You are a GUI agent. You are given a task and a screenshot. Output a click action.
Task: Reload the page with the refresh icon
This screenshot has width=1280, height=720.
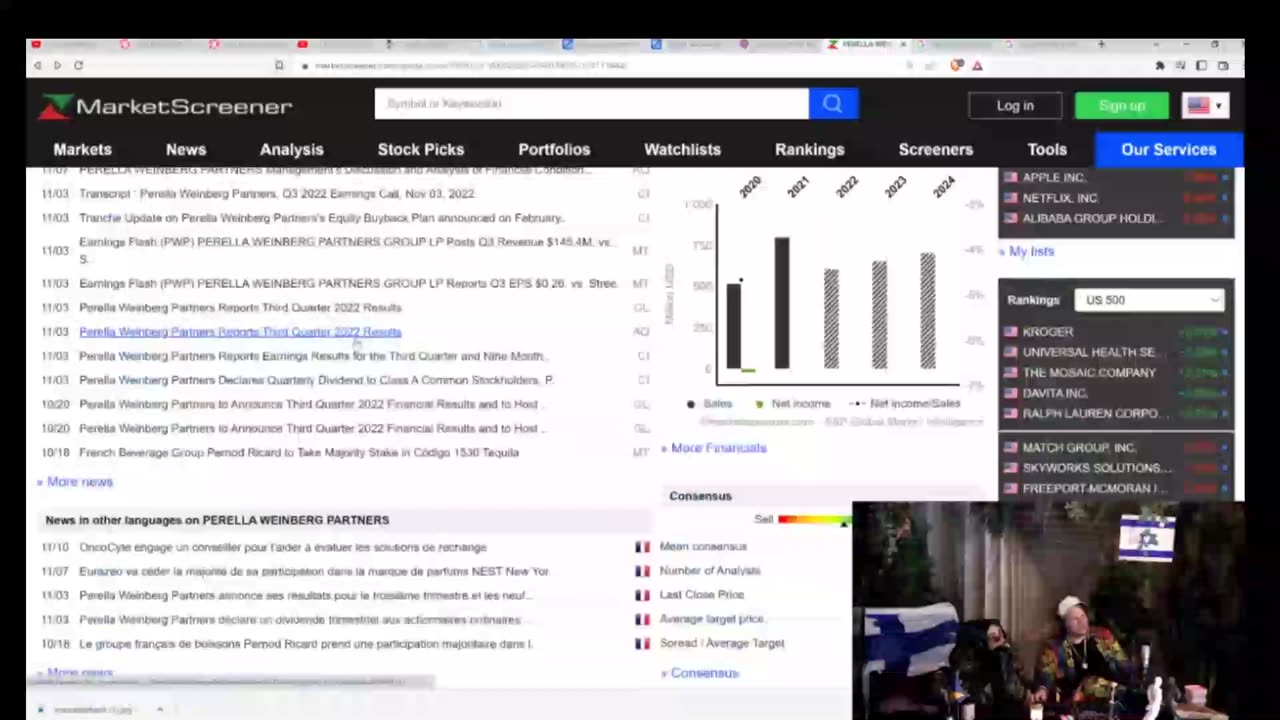click(x=78, y=66)
